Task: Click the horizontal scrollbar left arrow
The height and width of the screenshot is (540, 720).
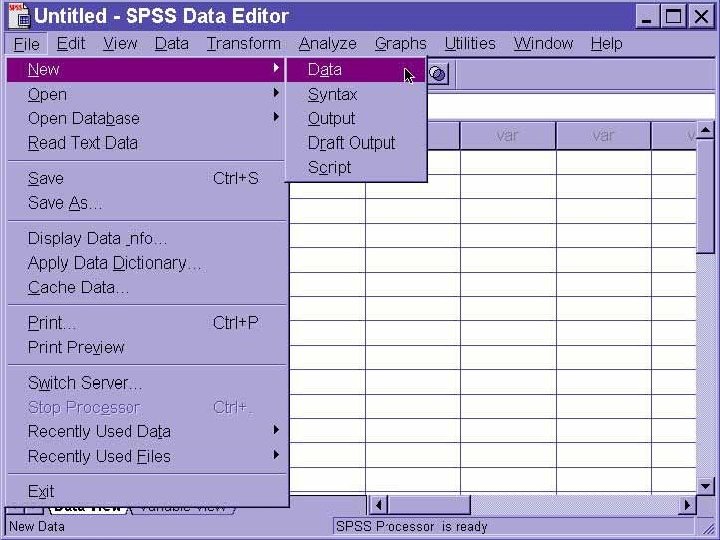Action: click(379, 505)
